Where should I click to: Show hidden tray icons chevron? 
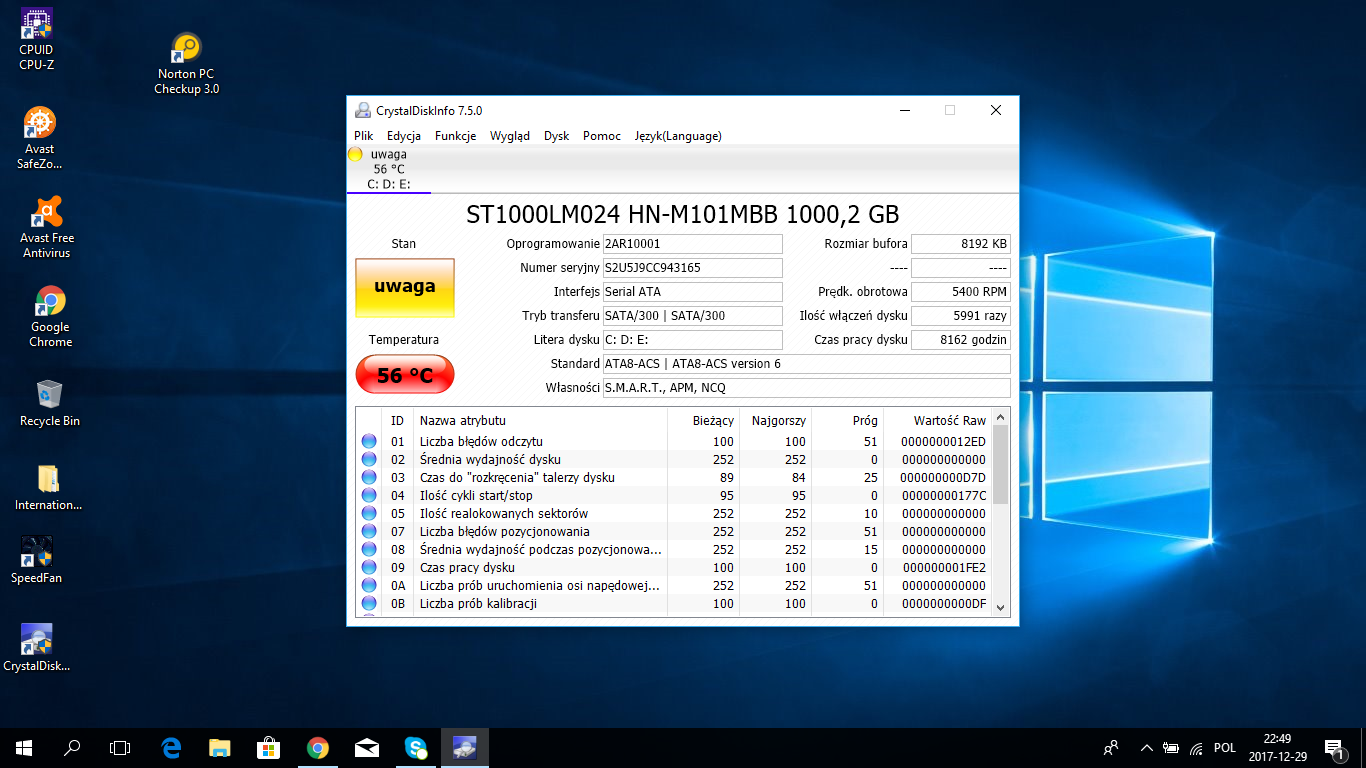tap(1146, 747)
